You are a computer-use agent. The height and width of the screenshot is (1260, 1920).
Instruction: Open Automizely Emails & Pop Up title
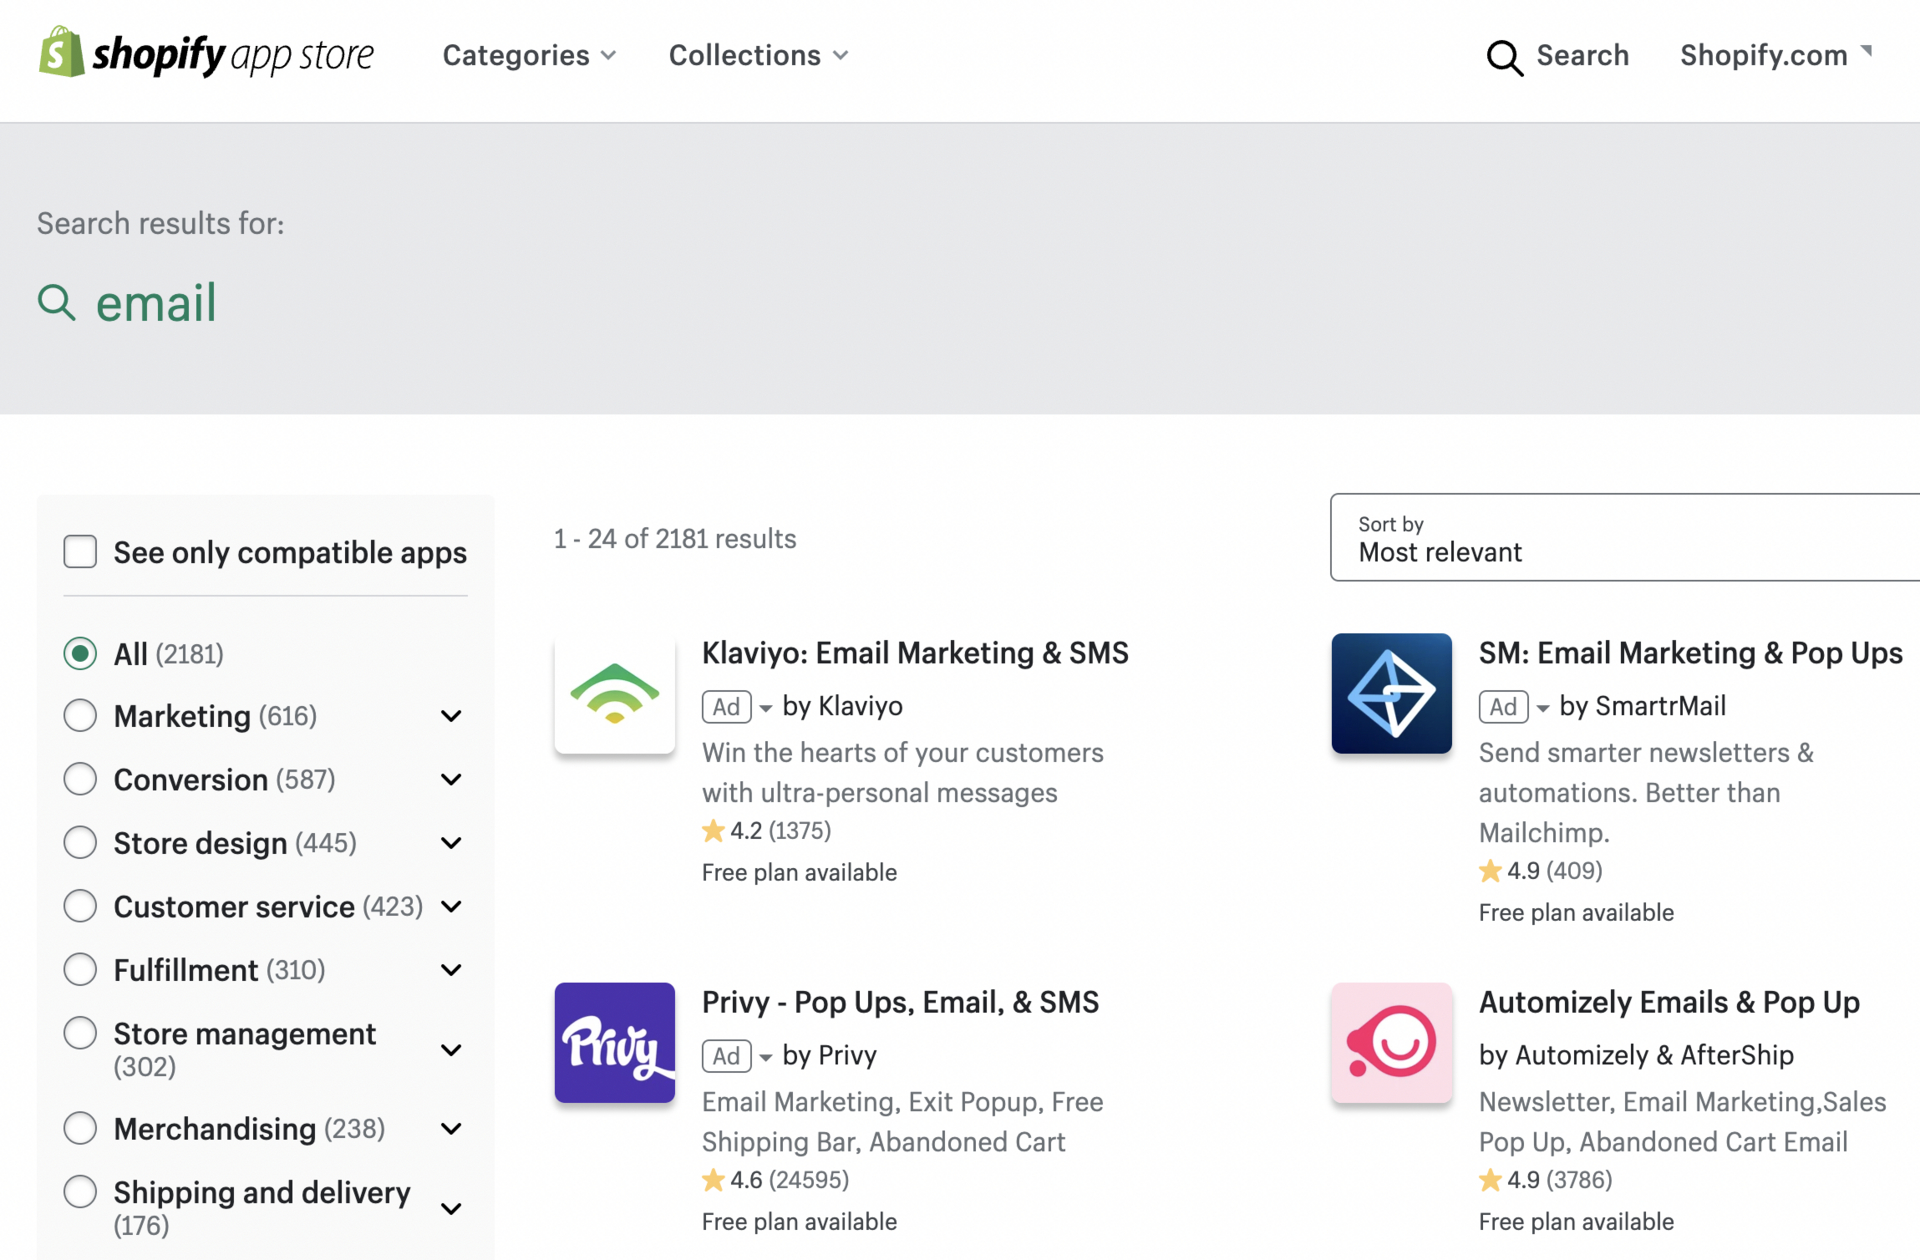click(1669, 1001)
